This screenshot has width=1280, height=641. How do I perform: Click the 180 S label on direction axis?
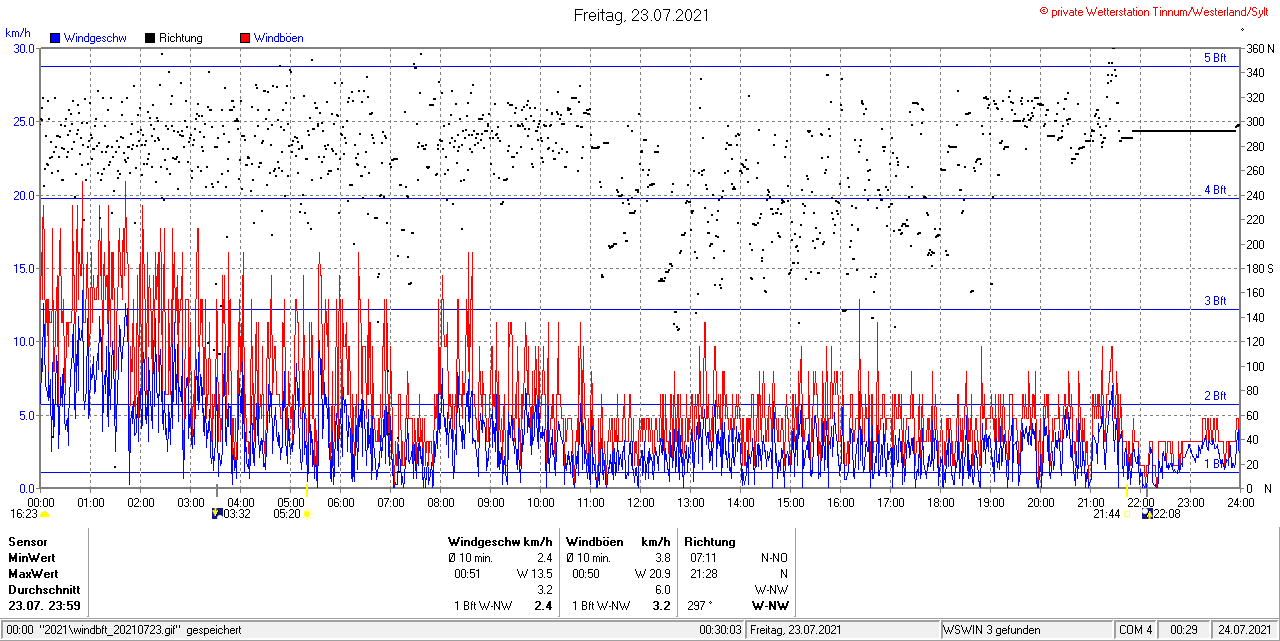1259,268
